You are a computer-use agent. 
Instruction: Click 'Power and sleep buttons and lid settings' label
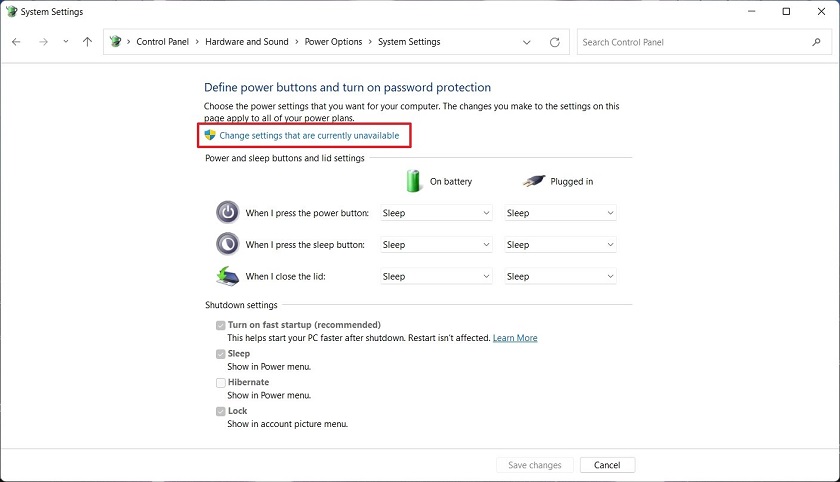coord(284,158)
